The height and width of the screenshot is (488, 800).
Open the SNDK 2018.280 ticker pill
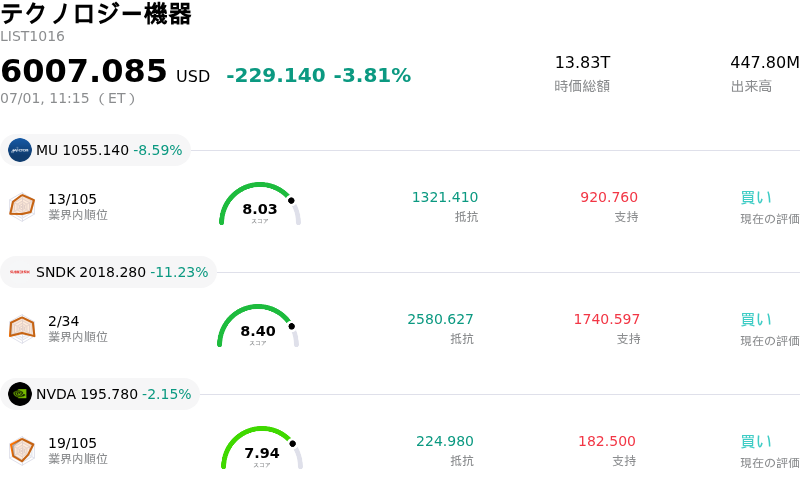(108, 272)
